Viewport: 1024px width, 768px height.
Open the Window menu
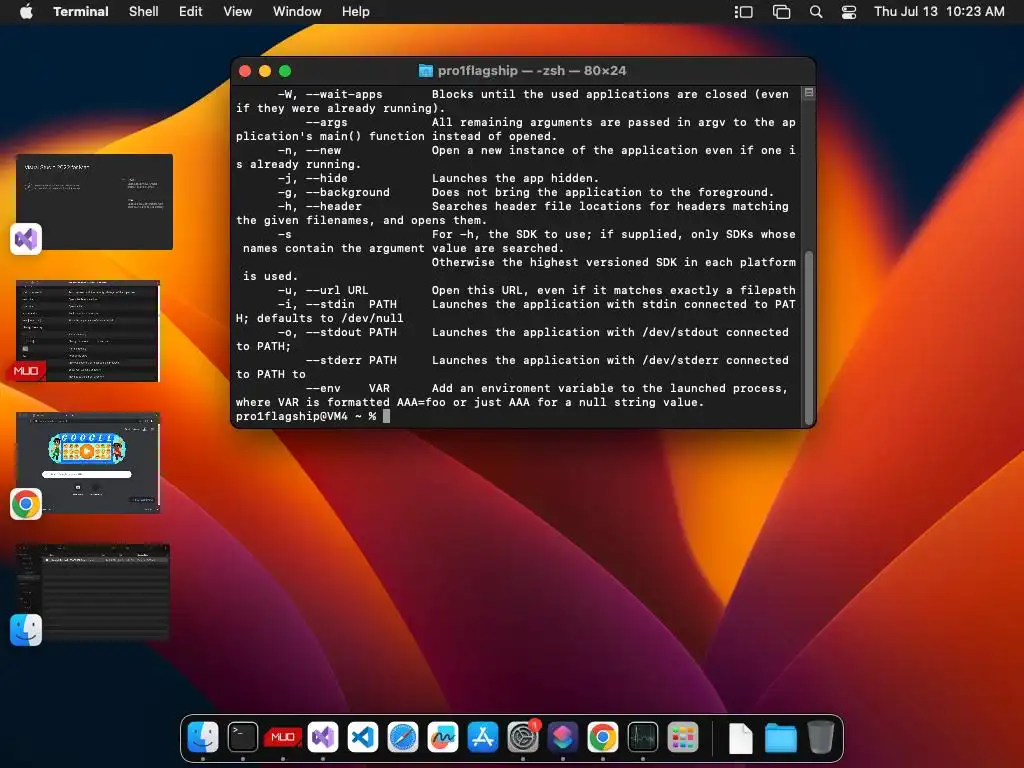point(297,12)
